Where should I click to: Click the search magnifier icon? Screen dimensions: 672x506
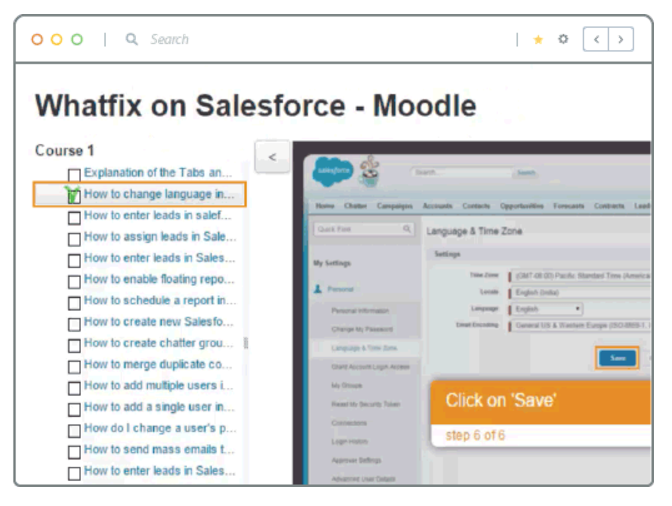(132, 39)
